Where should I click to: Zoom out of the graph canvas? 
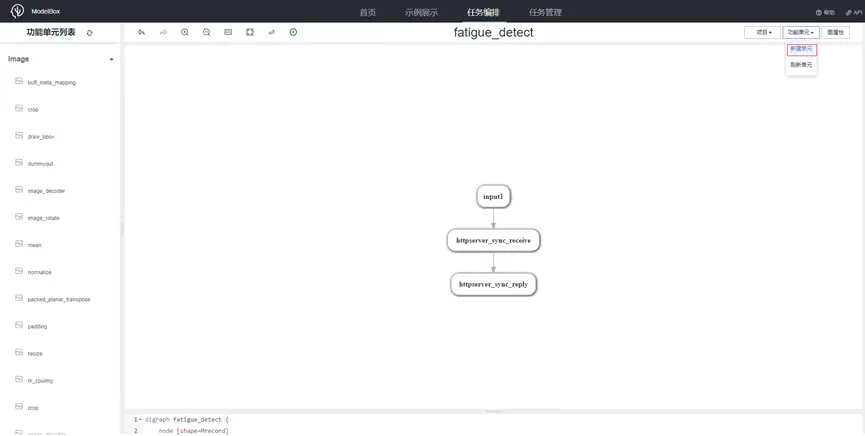(x=206, y=33)
